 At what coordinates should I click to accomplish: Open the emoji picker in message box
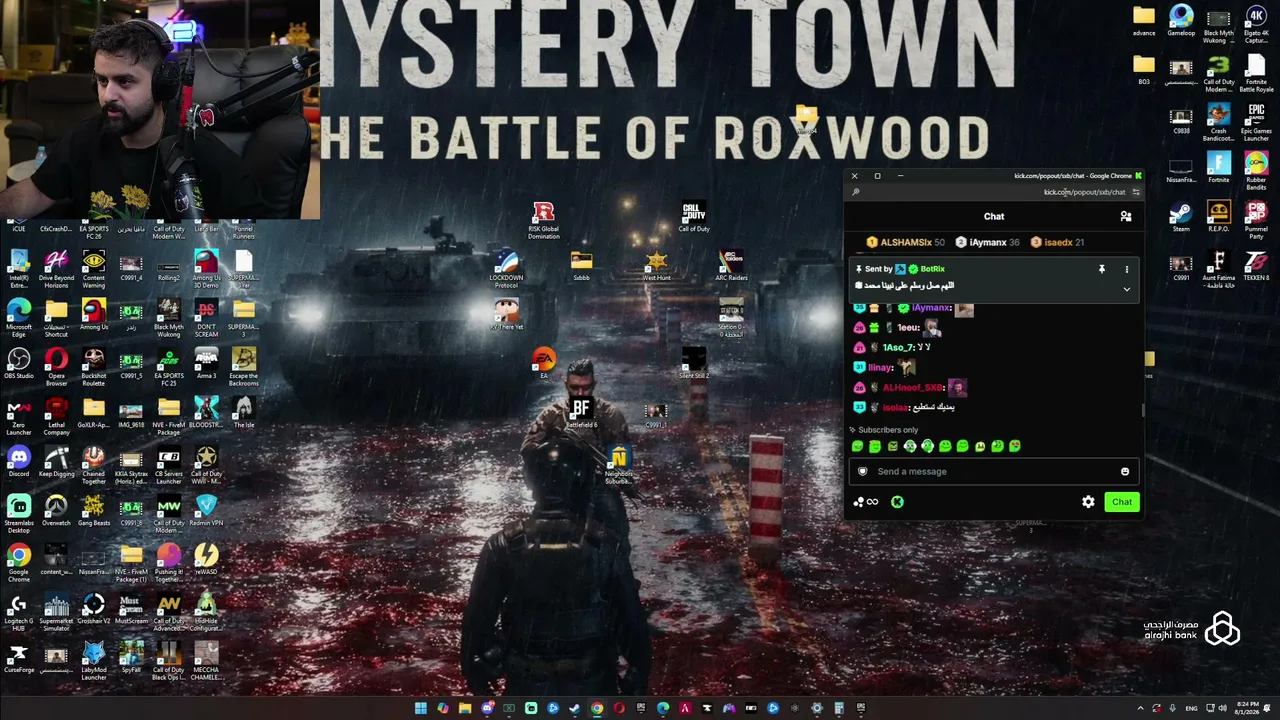click(1125, 472)
